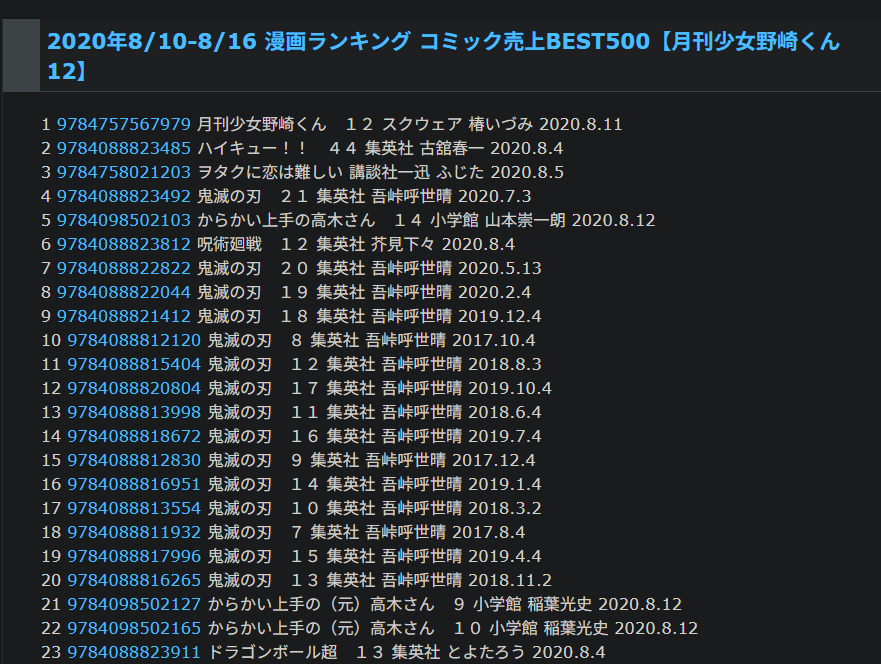Open ISBN link 9784088821412
The width and height of the screenshot is (881, 664).
pos(124,316)
